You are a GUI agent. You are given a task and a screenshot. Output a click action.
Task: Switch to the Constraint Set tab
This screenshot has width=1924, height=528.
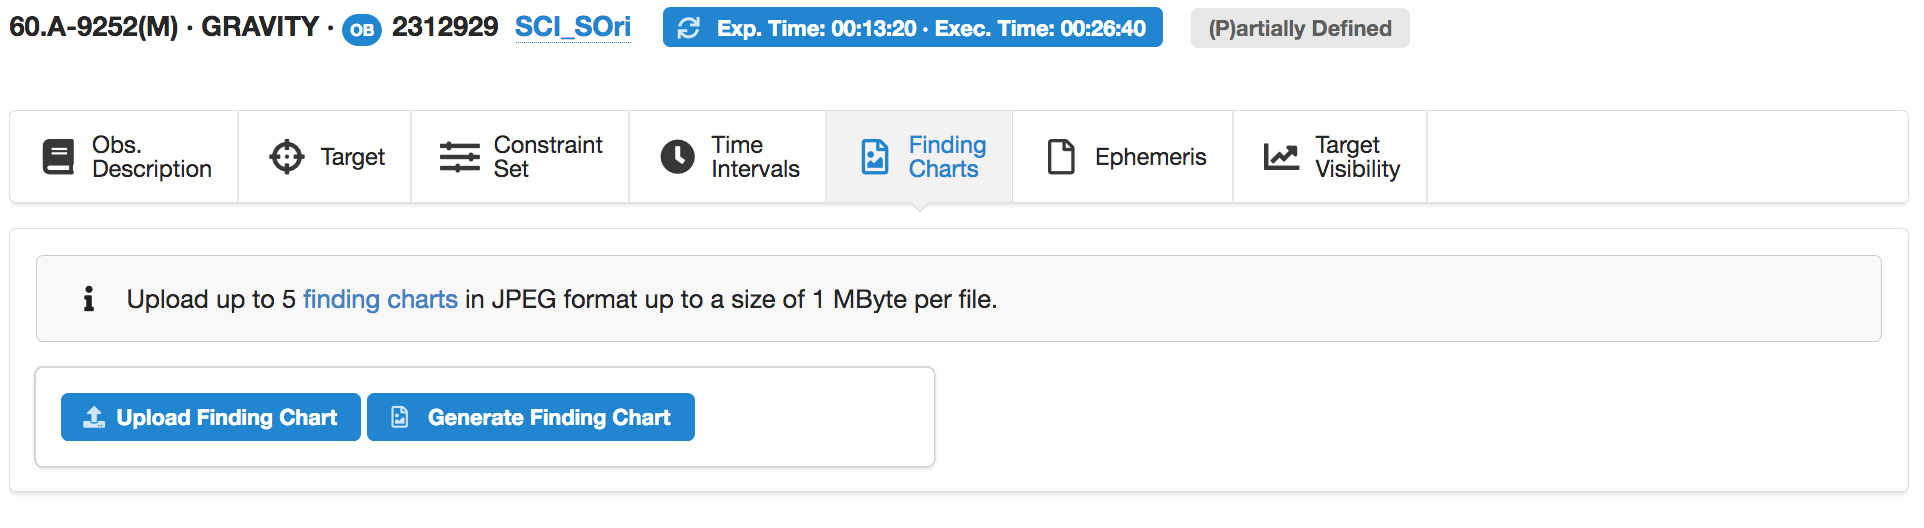[x=520, y=157]
